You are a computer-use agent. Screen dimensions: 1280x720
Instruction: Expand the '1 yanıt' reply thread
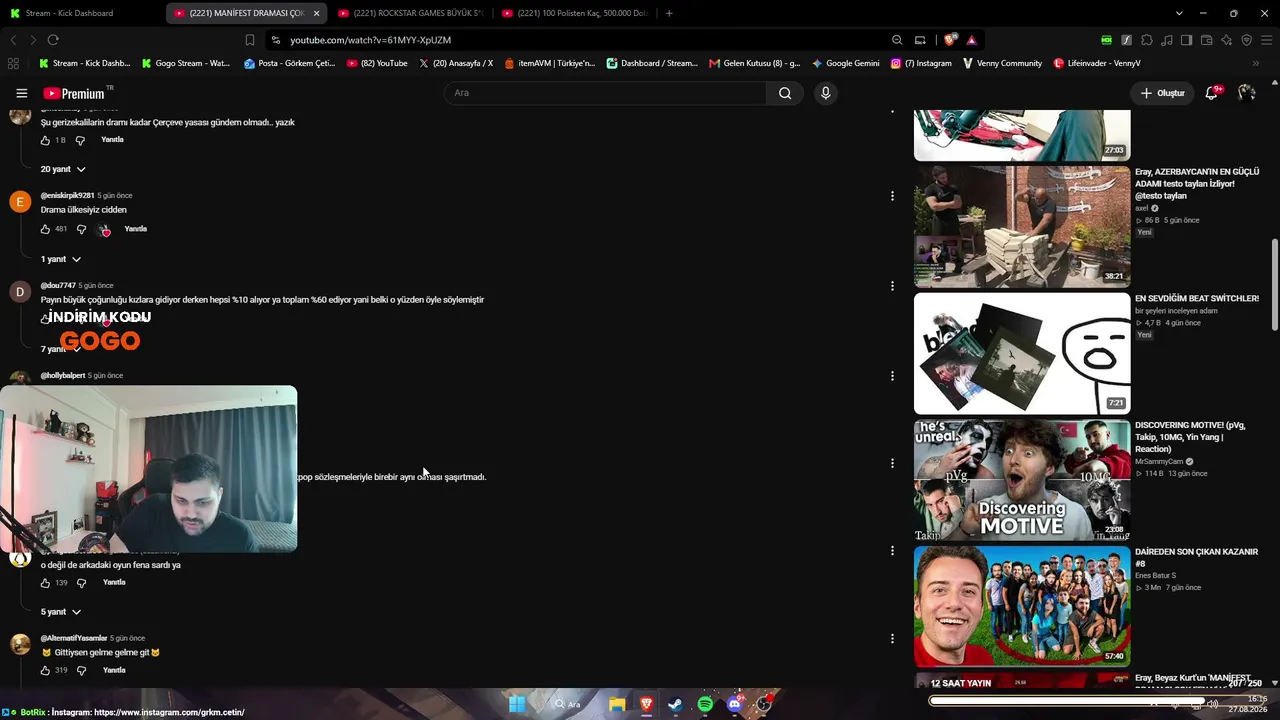click(61, 259)
